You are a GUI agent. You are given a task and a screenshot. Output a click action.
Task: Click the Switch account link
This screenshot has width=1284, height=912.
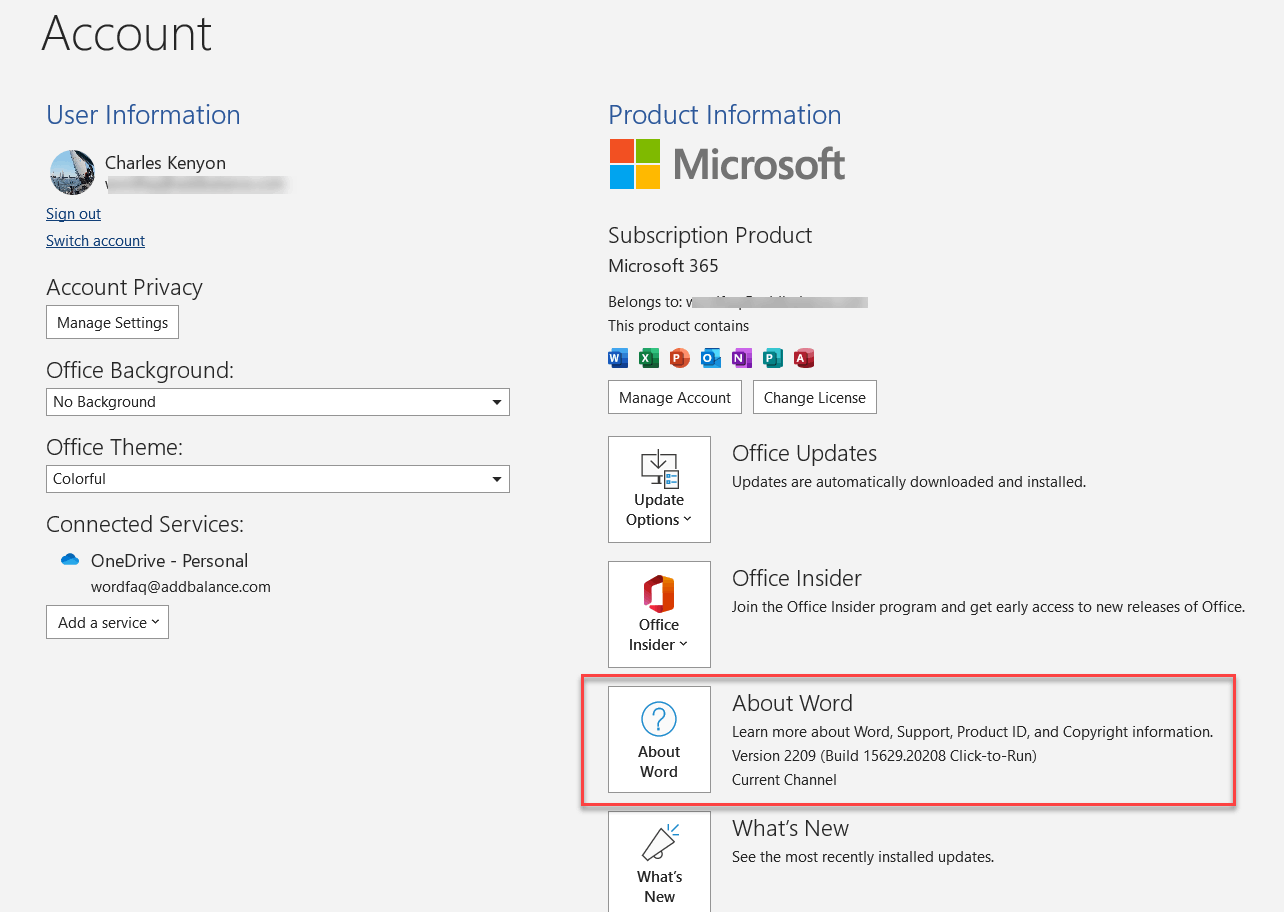95,241
